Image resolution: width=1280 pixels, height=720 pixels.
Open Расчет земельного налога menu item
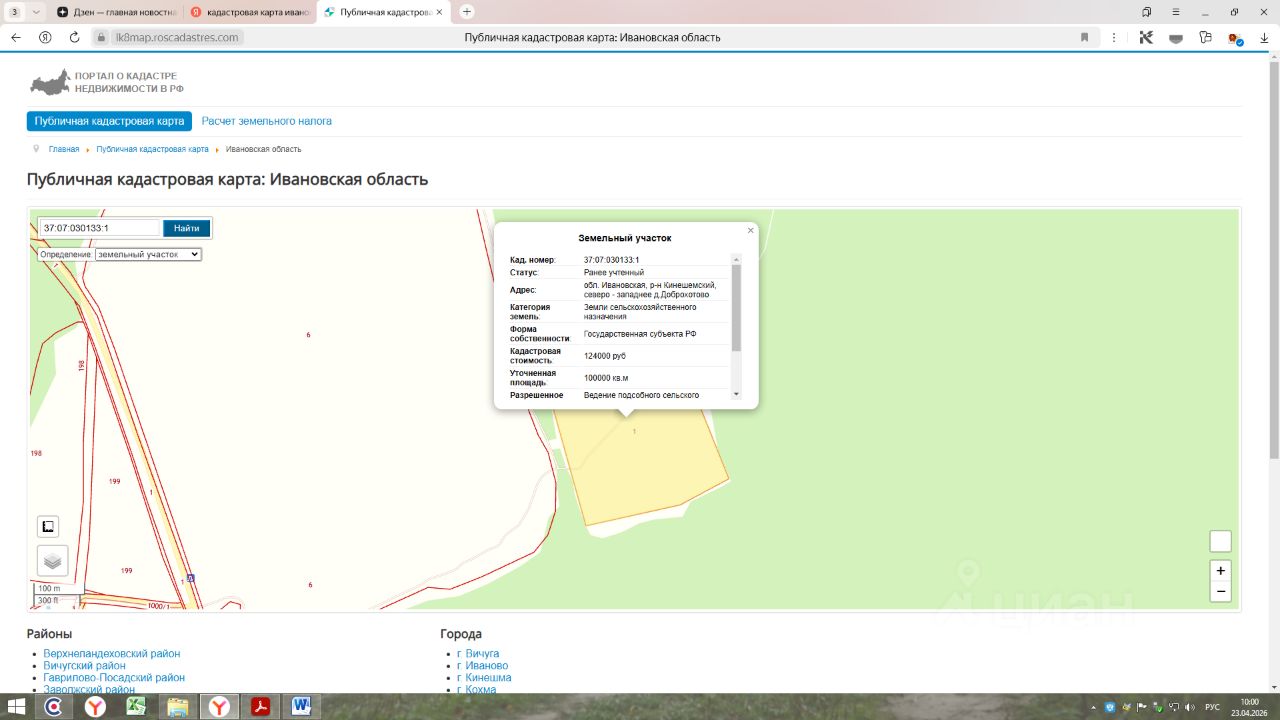[x=267, y=121]
